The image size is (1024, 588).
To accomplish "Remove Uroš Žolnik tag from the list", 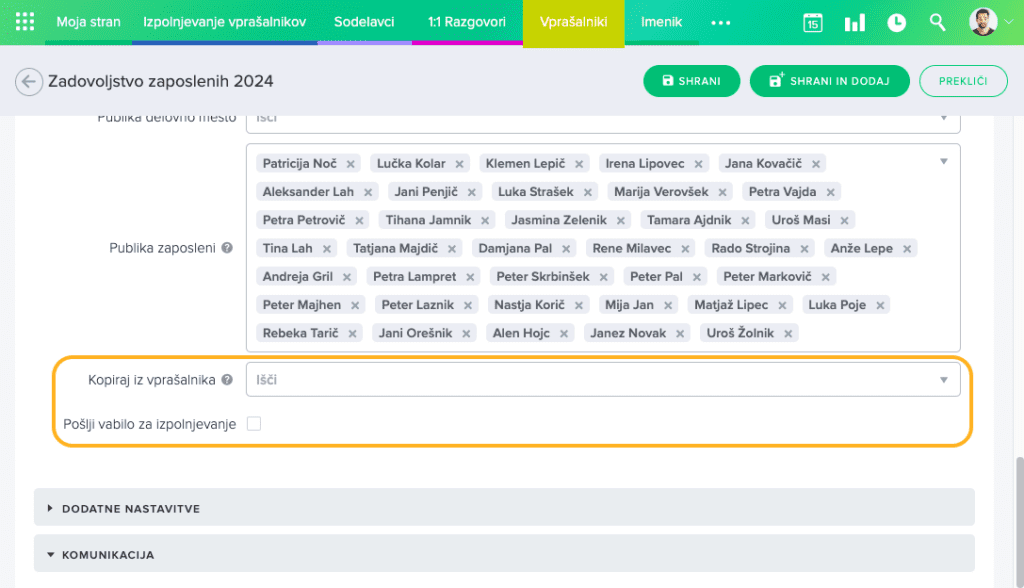I will pos(789,334).
